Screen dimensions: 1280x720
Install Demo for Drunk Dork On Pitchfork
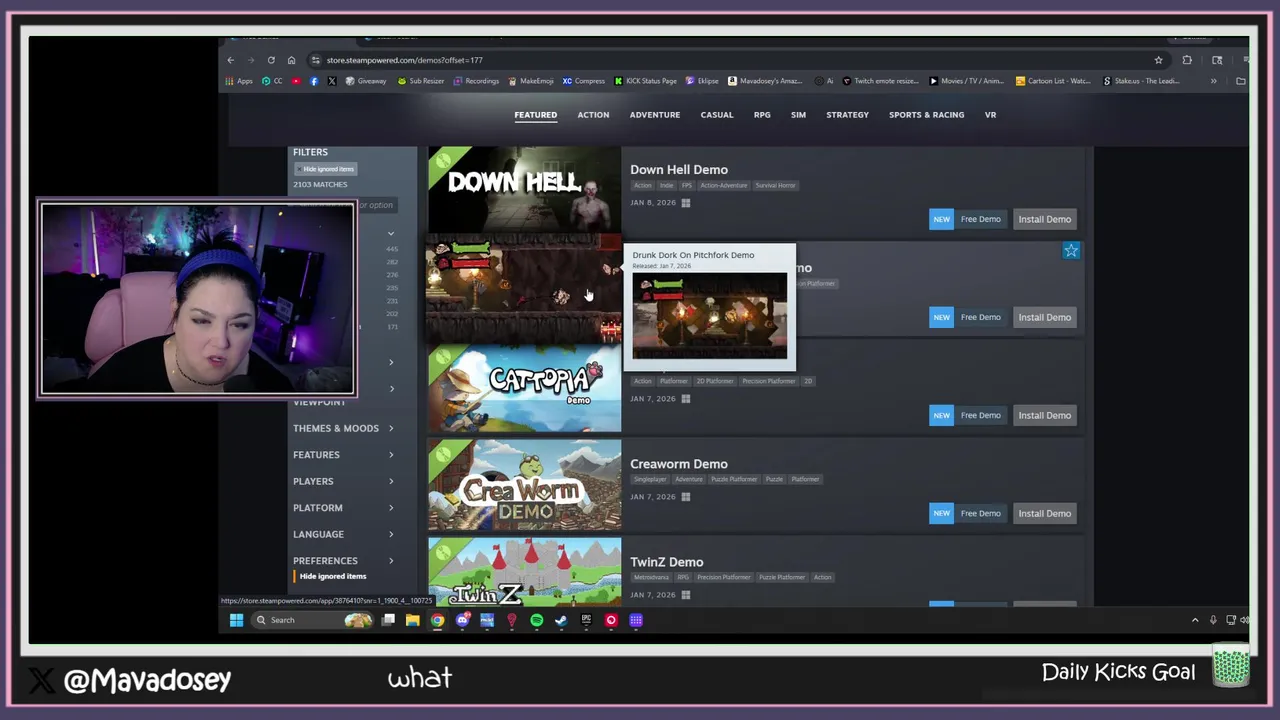(x=1044, y=317)
